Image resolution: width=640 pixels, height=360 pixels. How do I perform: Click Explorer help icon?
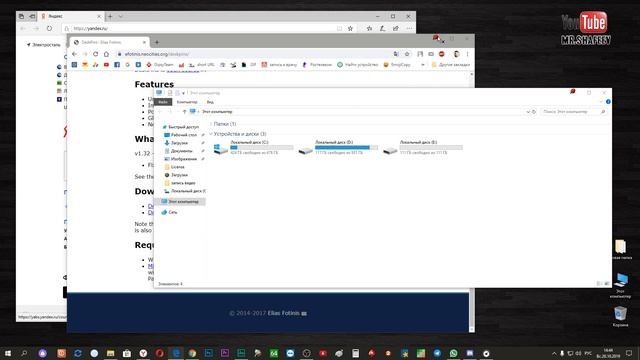tap(608, 102)
